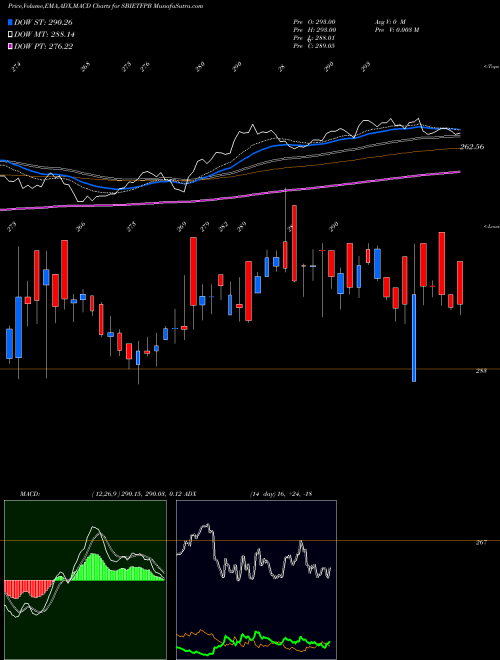Click the 288 support level label

click(481, 370)
